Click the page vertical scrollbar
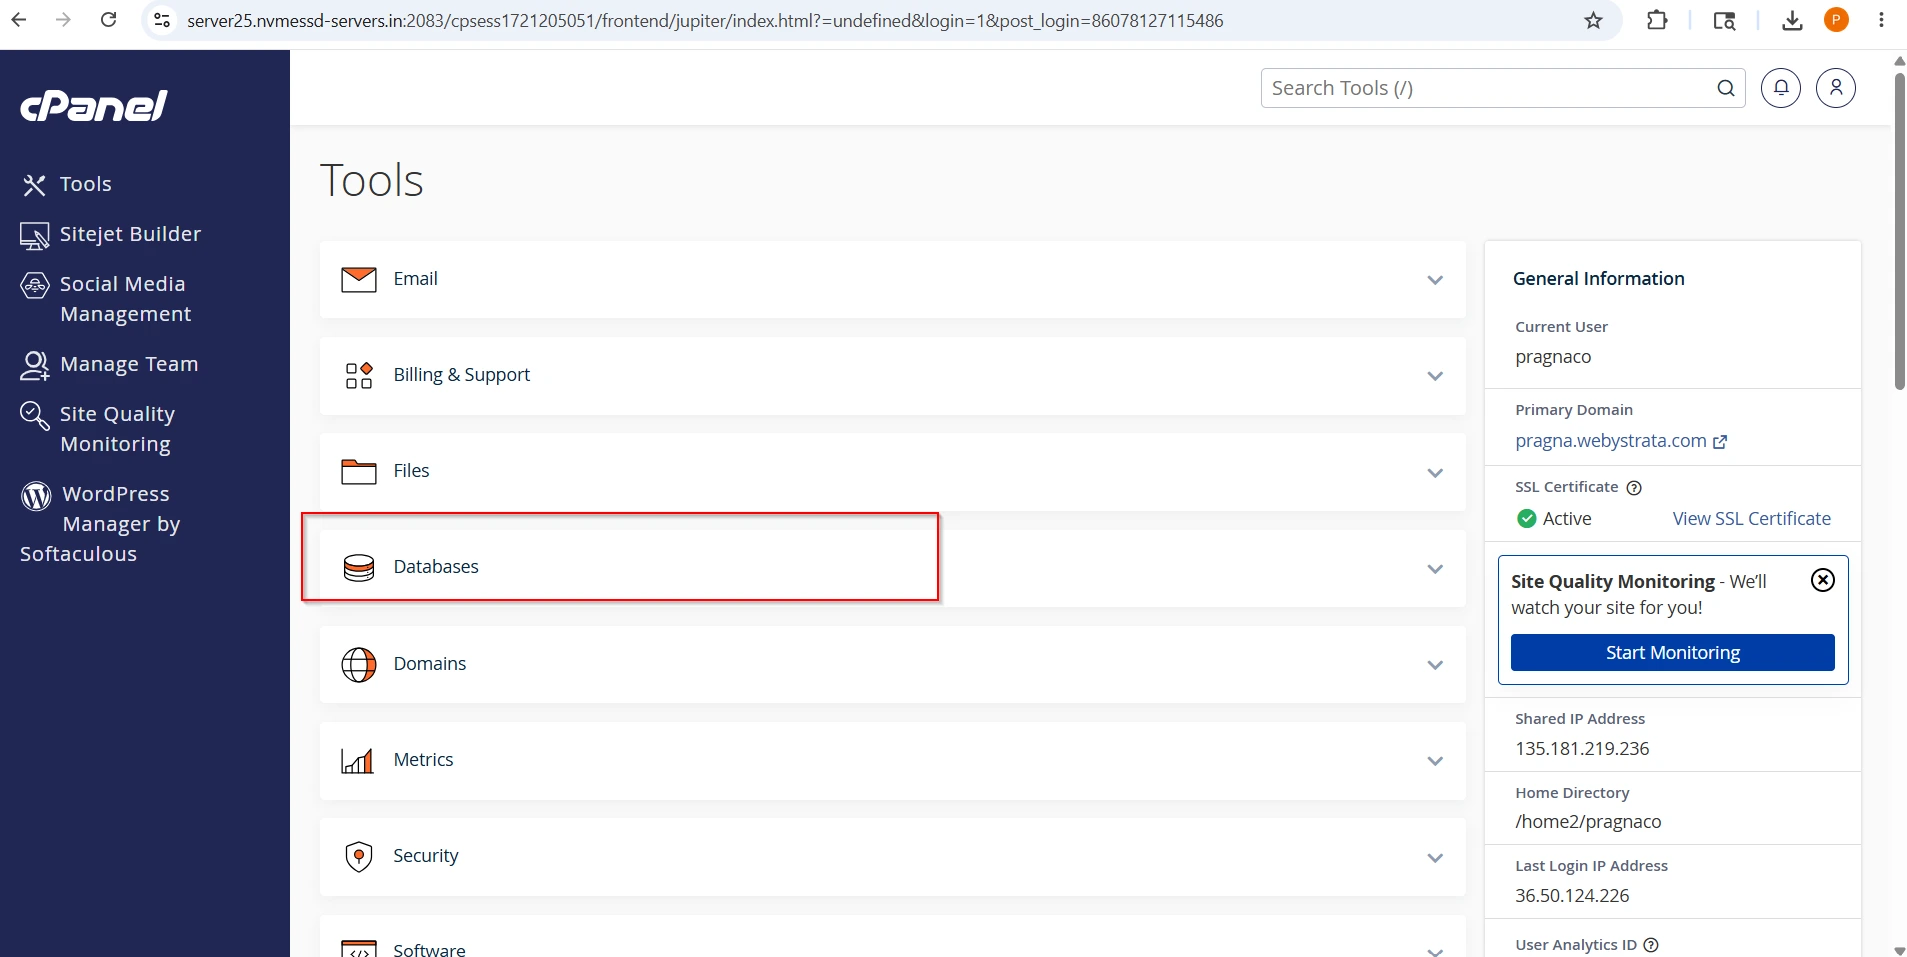This screenshot has width=1907, height=957. 1899,230
